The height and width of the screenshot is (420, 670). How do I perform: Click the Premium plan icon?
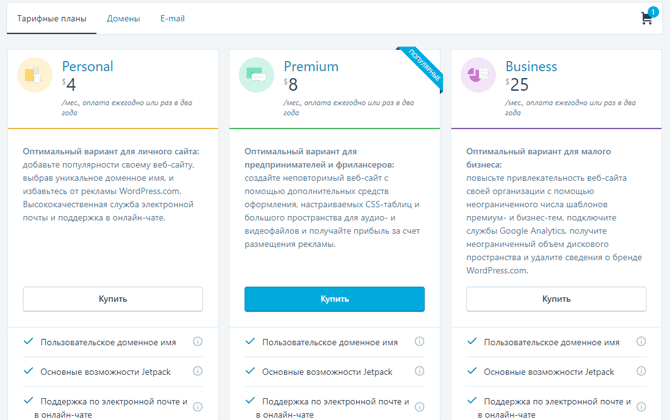[256, 75]
